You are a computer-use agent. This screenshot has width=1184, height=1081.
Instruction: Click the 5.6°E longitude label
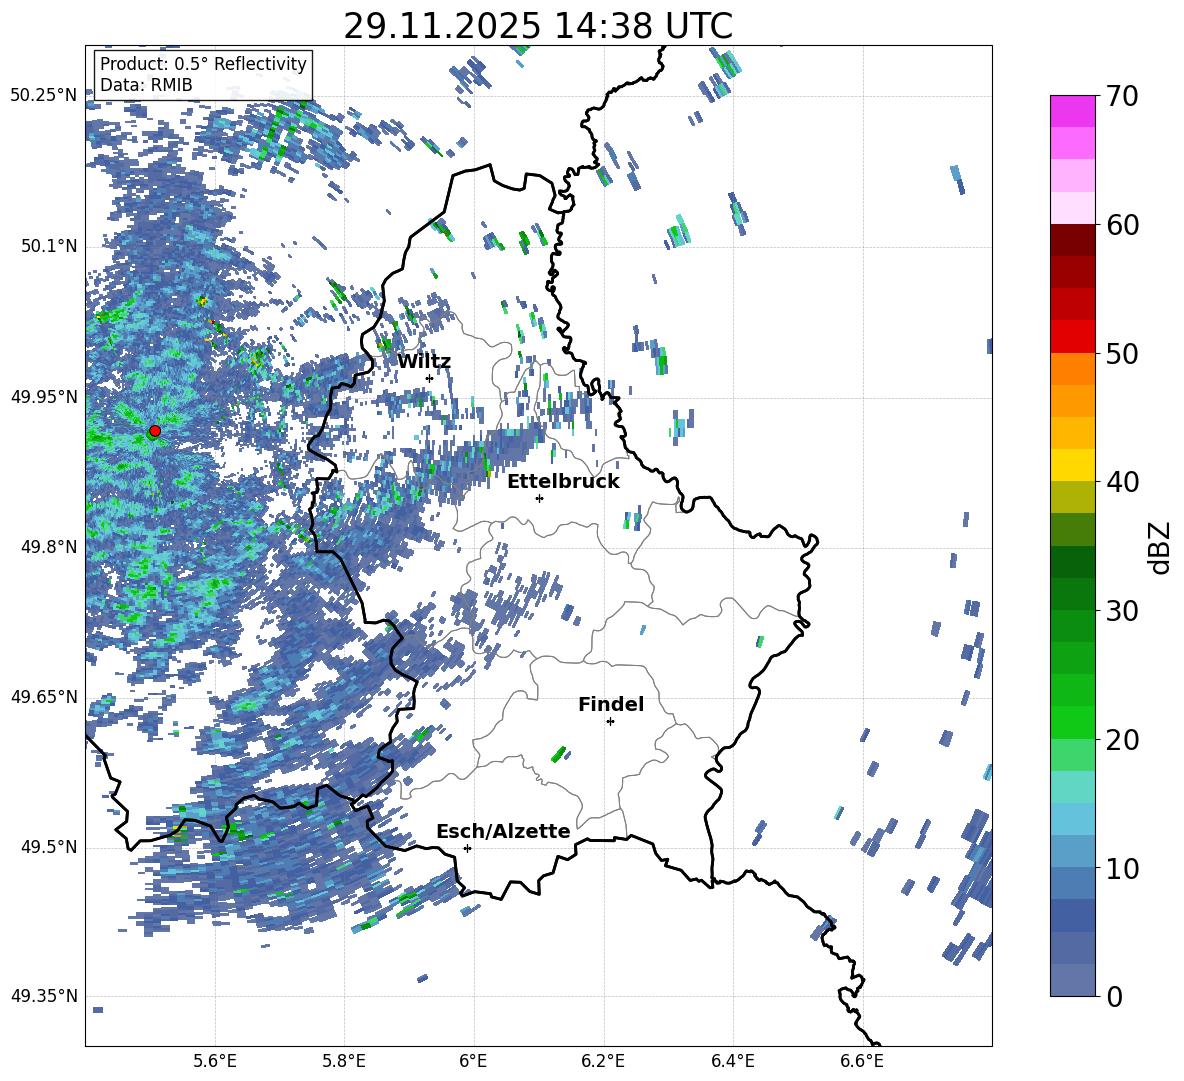click(214, 1061)
